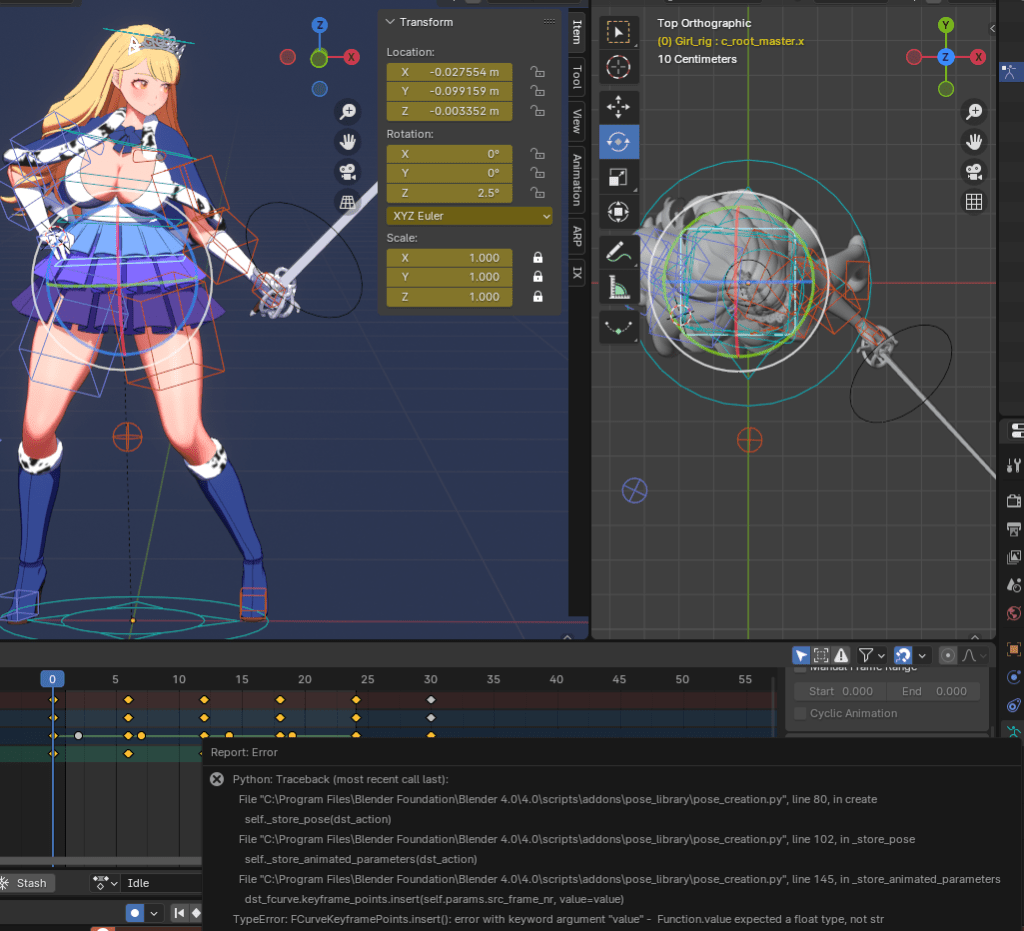Click the Rotation Z value field
The image size is (1024, 931).
pyautogui.click(x=449, y=193)
